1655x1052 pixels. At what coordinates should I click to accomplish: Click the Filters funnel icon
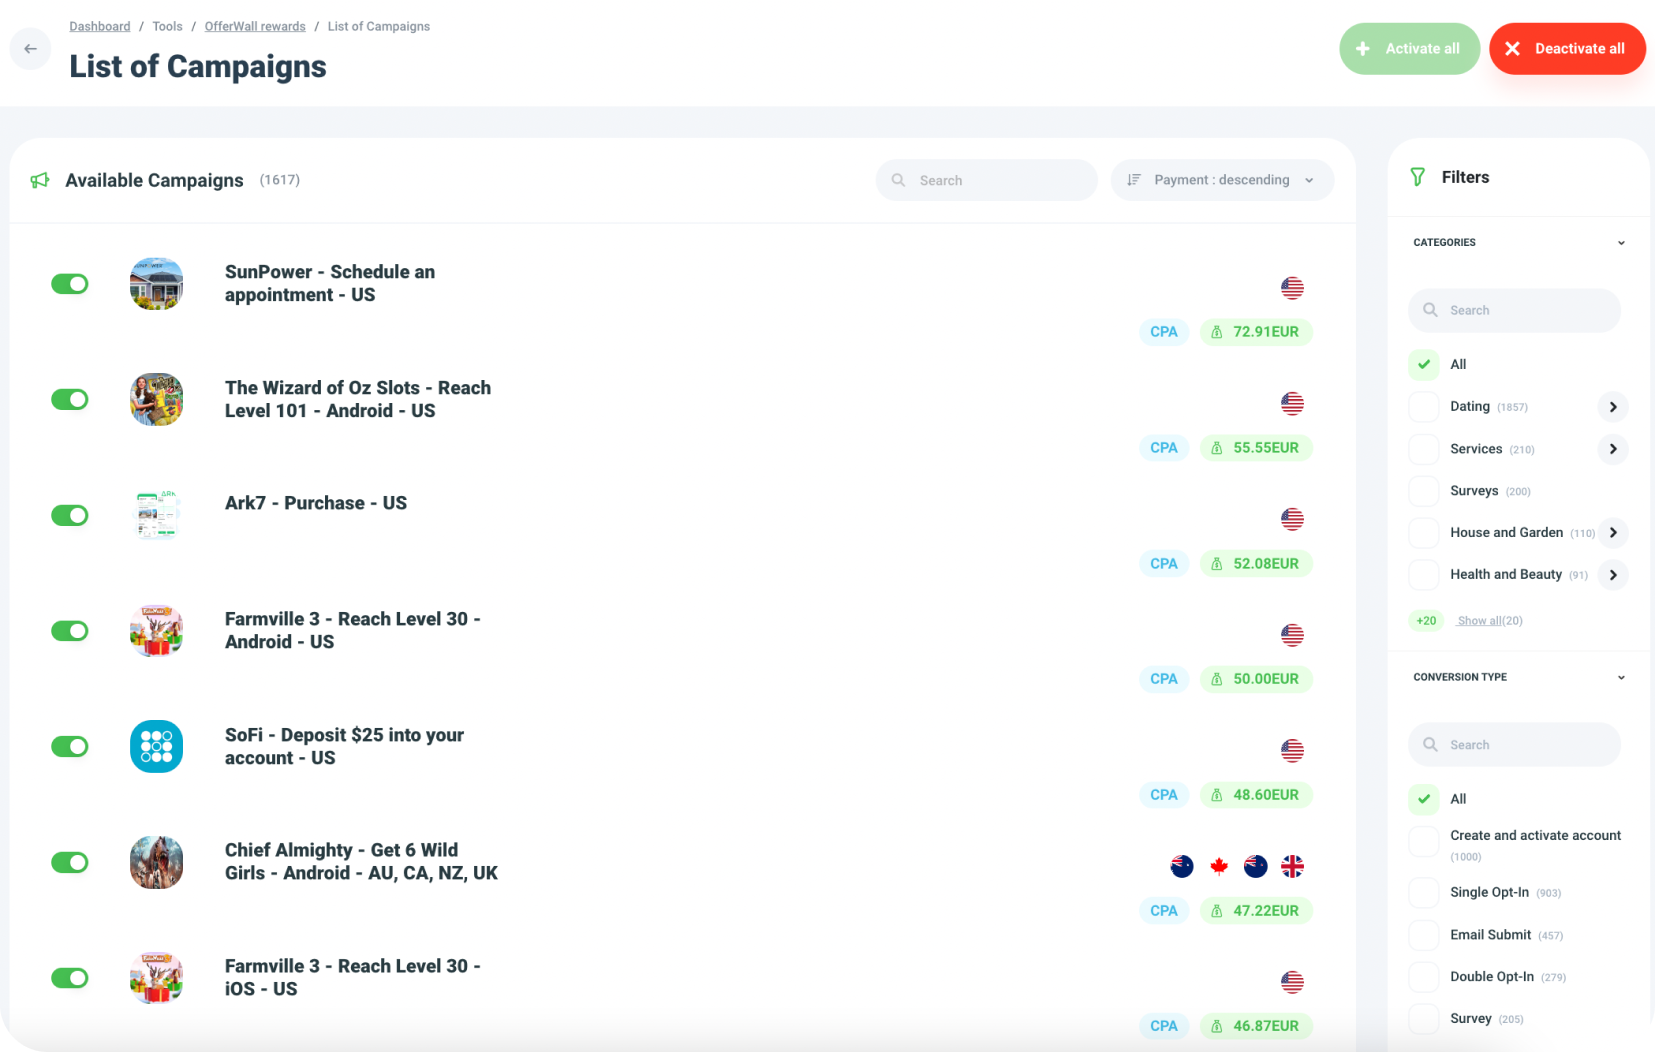tap(1418, 177)
